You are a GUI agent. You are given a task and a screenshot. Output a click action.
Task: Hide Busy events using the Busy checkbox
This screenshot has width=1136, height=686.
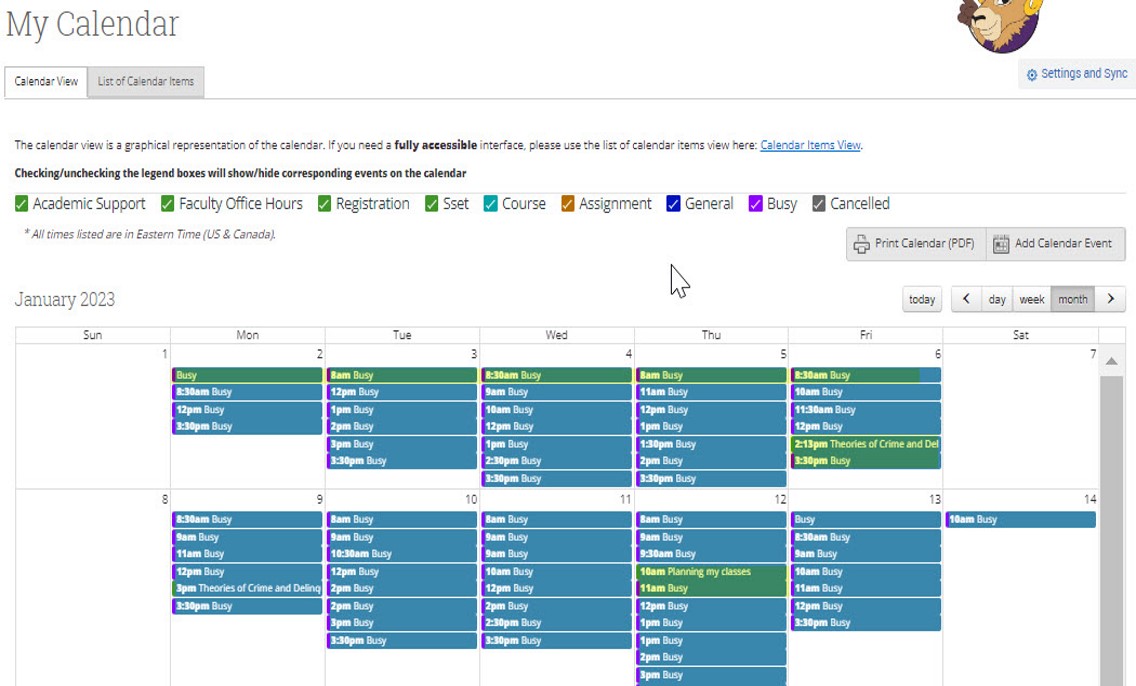[756, 204]
